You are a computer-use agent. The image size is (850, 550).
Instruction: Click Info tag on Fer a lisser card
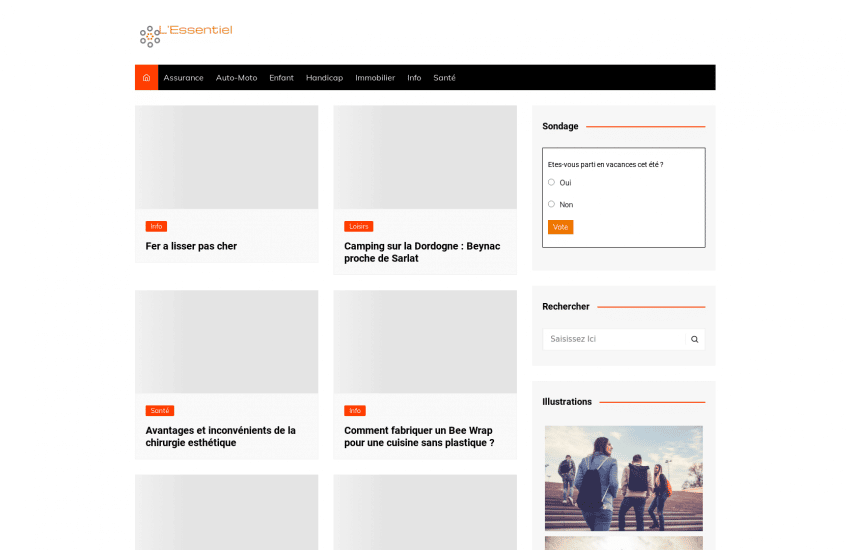156,227
